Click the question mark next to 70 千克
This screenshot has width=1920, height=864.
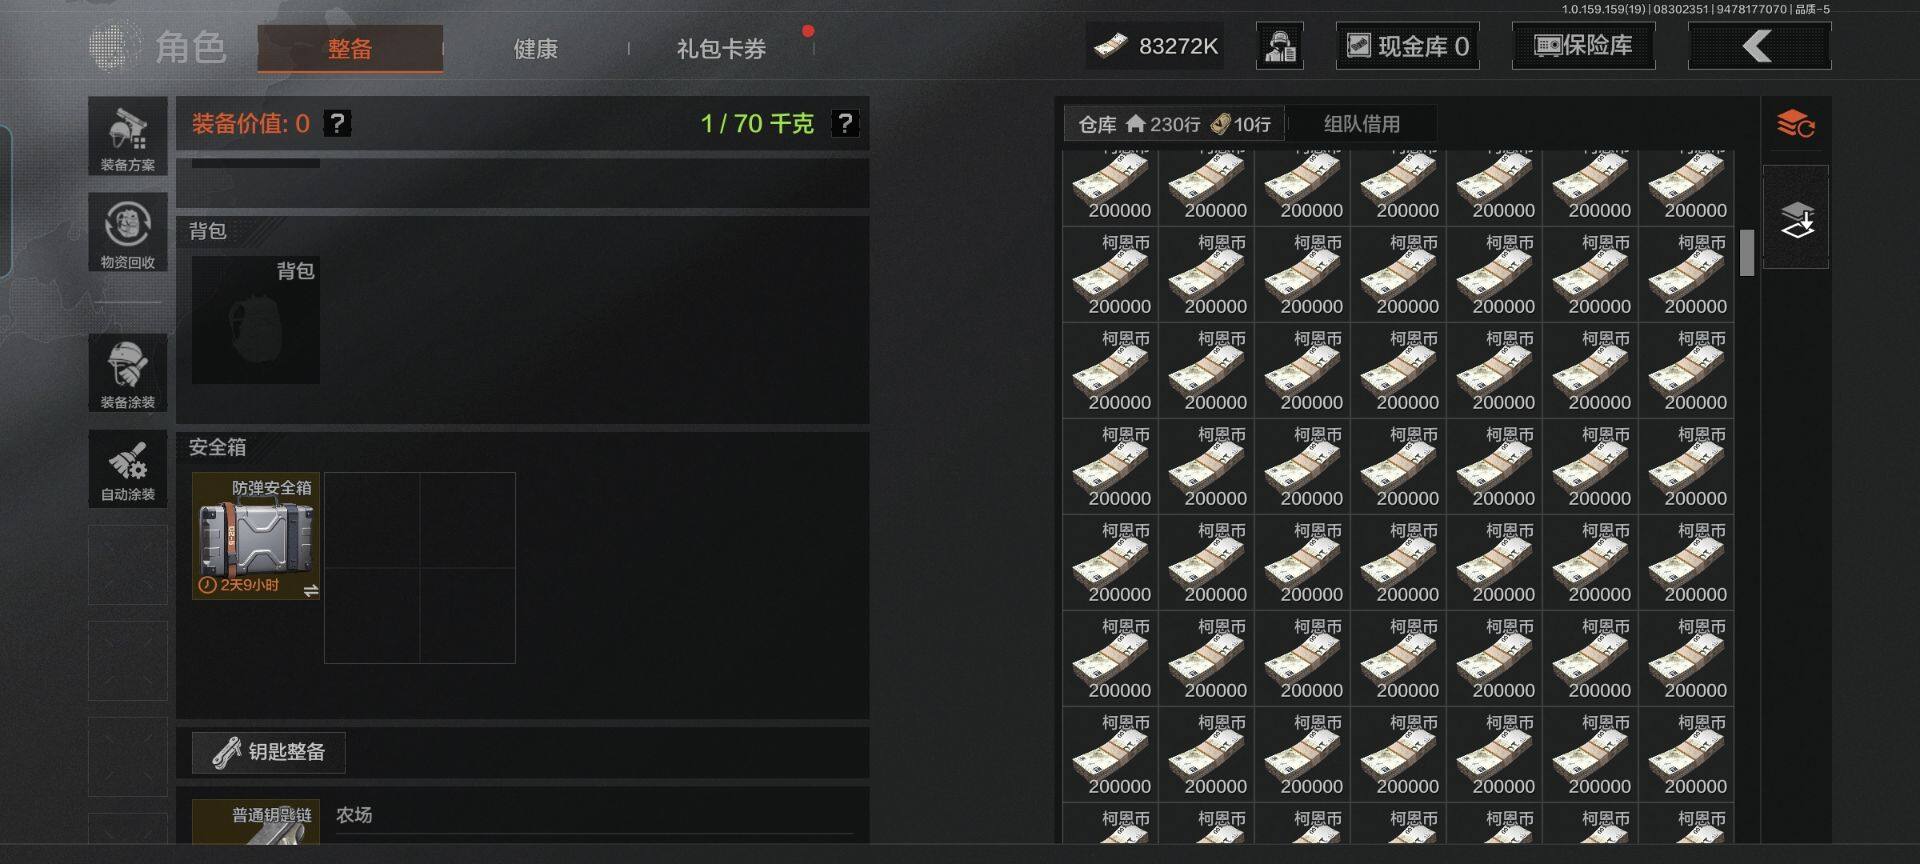(x=845, y=123)
